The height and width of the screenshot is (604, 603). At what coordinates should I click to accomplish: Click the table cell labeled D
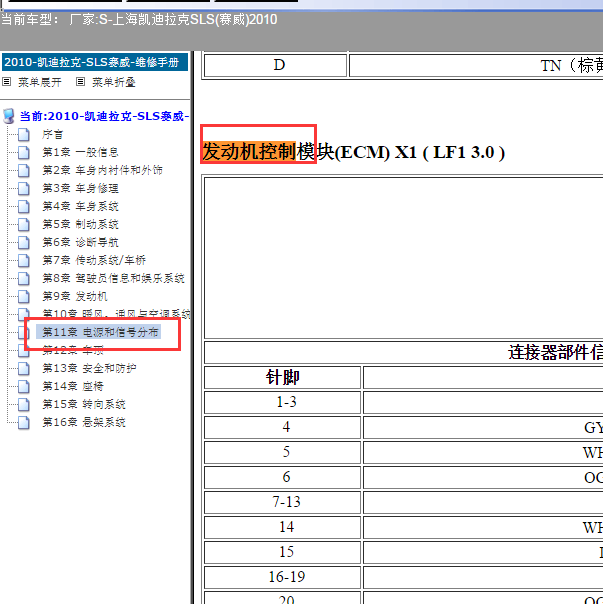click(275, 65)
